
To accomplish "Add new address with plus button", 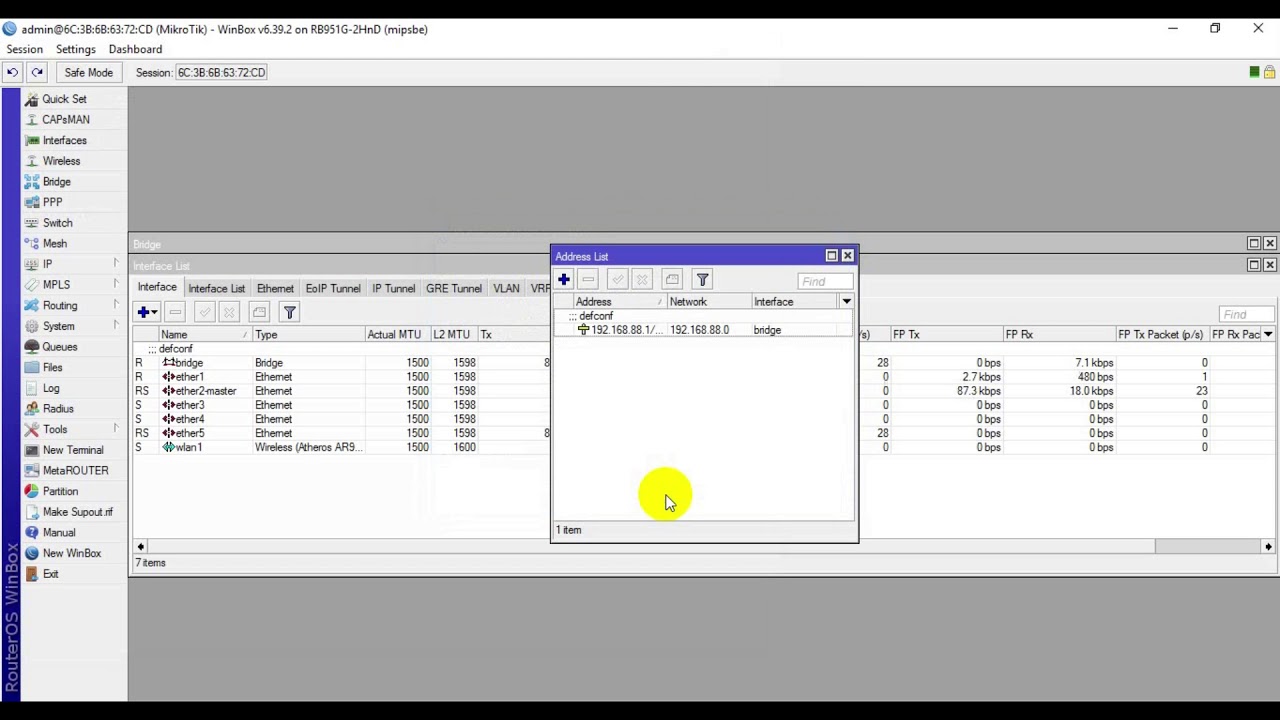I will (564, 280).
